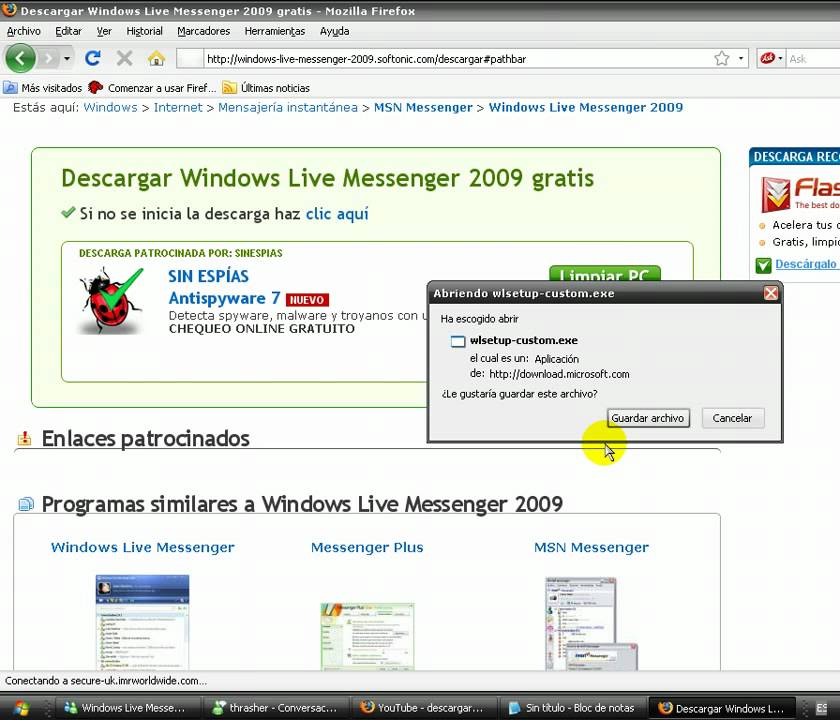Follow Windows Live Messenger 2009 breadcrumb link
840x720 pixels.
click(586, 107)
